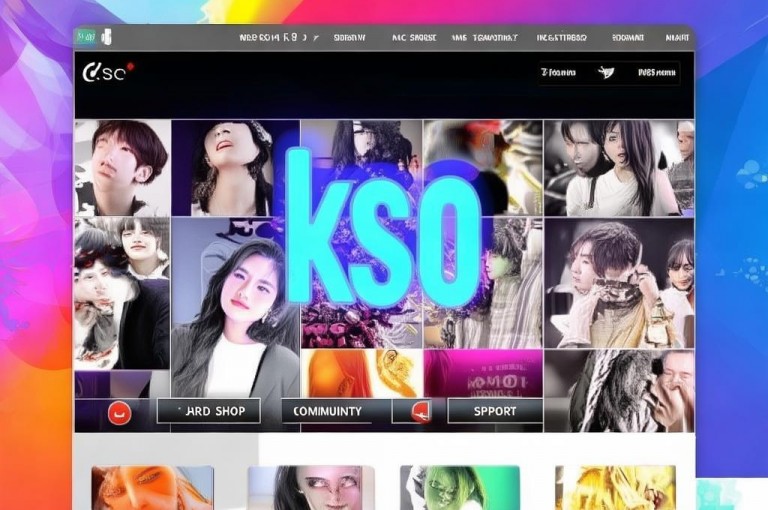Screen dimensions: 768x510
Task: Click the white bird icon in header box
Action: click(x=606, y=73)
